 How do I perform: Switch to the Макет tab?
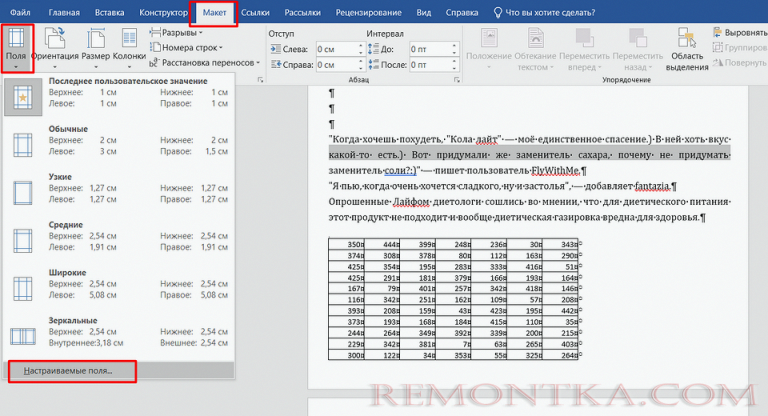pyautogui.click(x=215, y=12)
